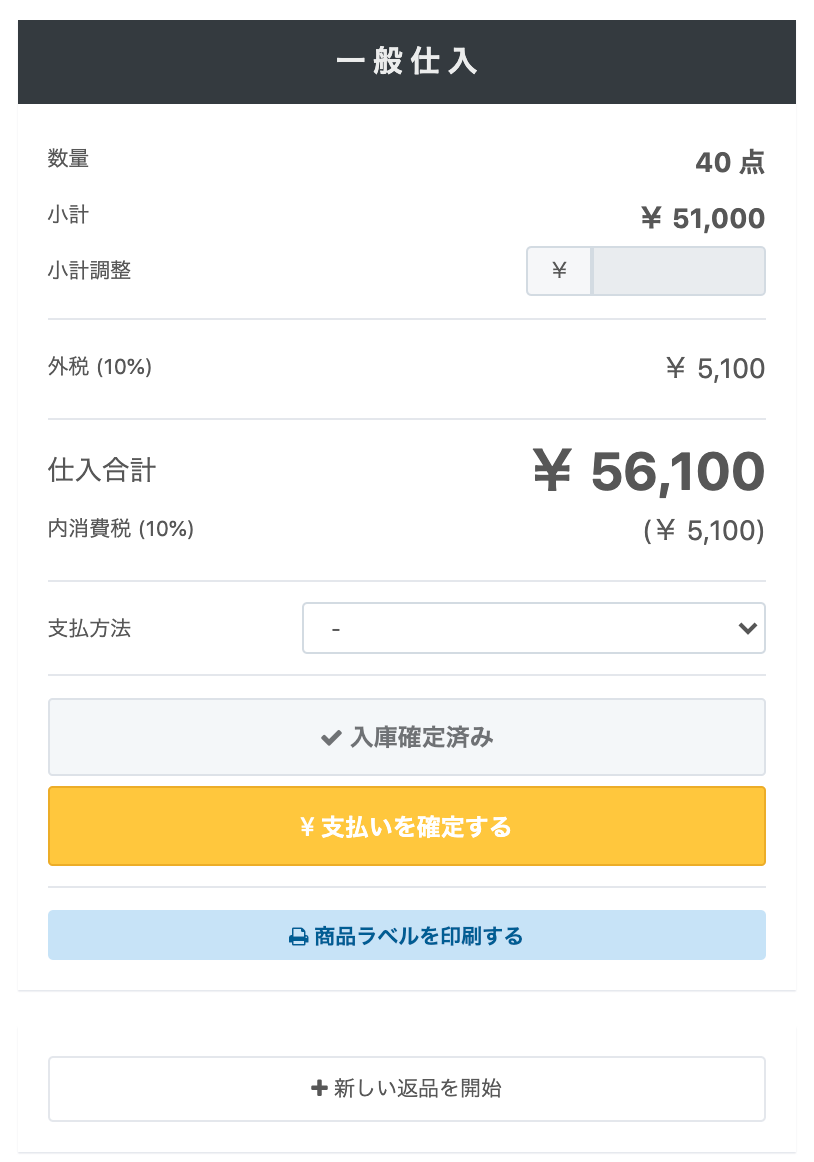
Task: Click the 外税 (10%) amount ¥ 5,100
Action: click(x=715, y=368)
